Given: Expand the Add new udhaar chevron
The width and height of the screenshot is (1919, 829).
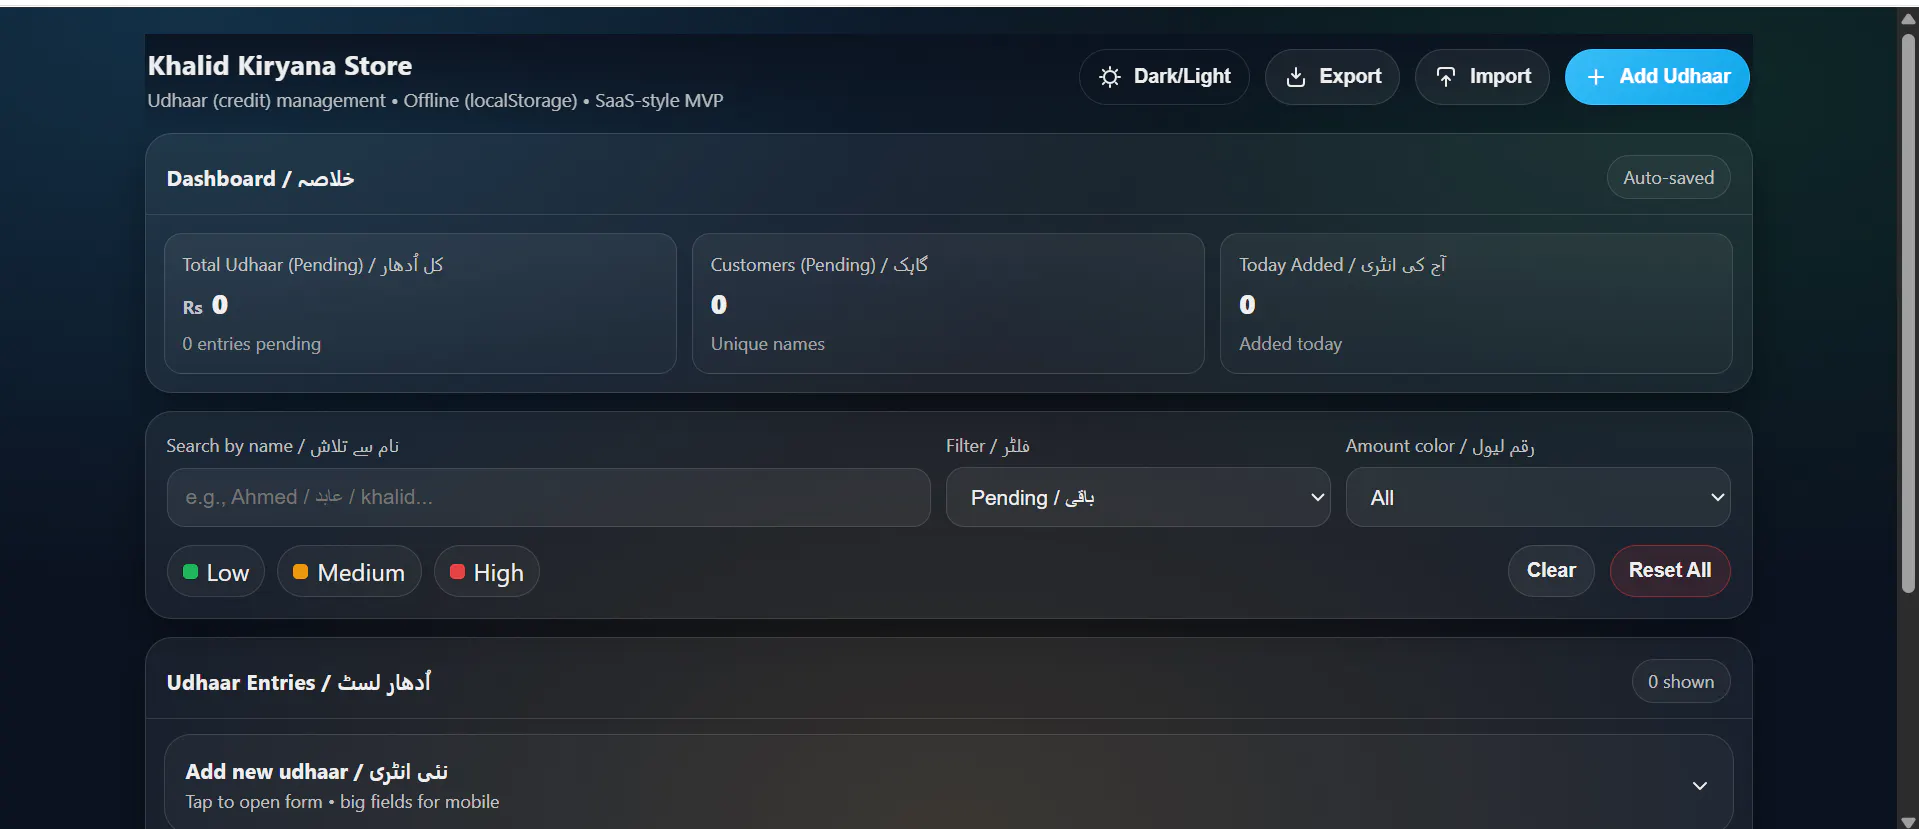Looking at the screenshot, I should 1699,786.
